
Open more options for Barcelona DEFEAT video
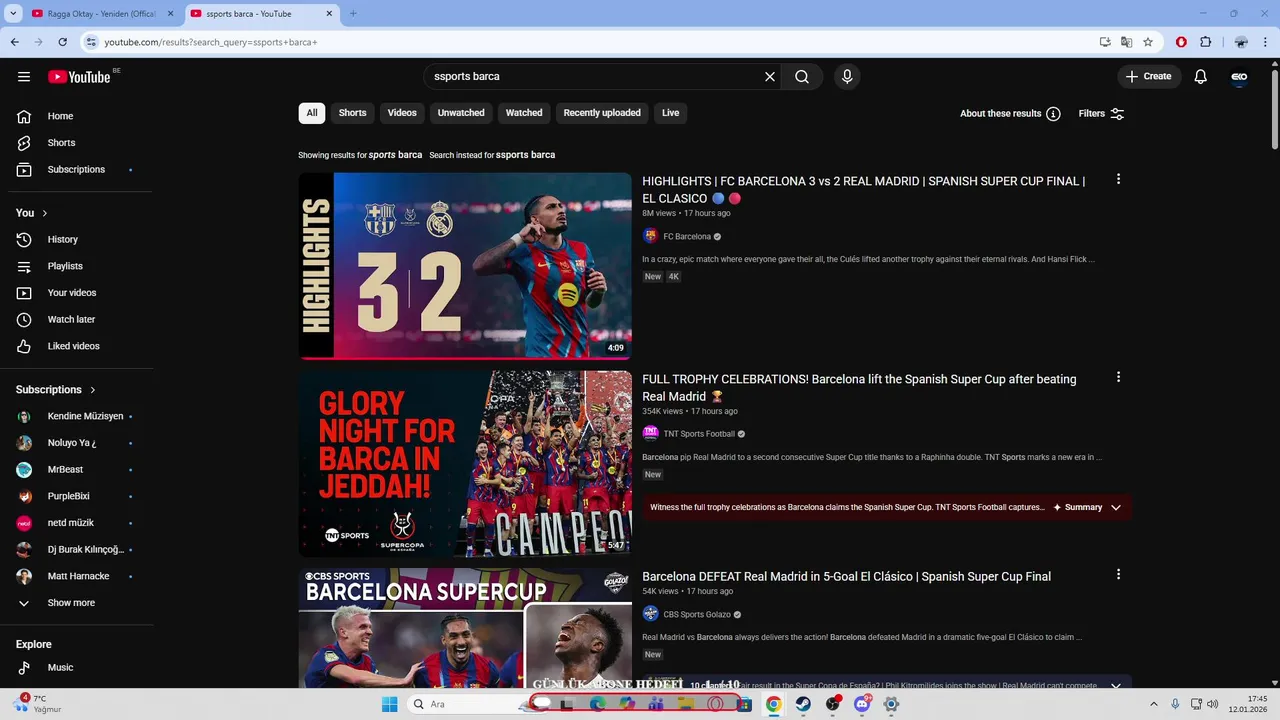(1118, 575)
